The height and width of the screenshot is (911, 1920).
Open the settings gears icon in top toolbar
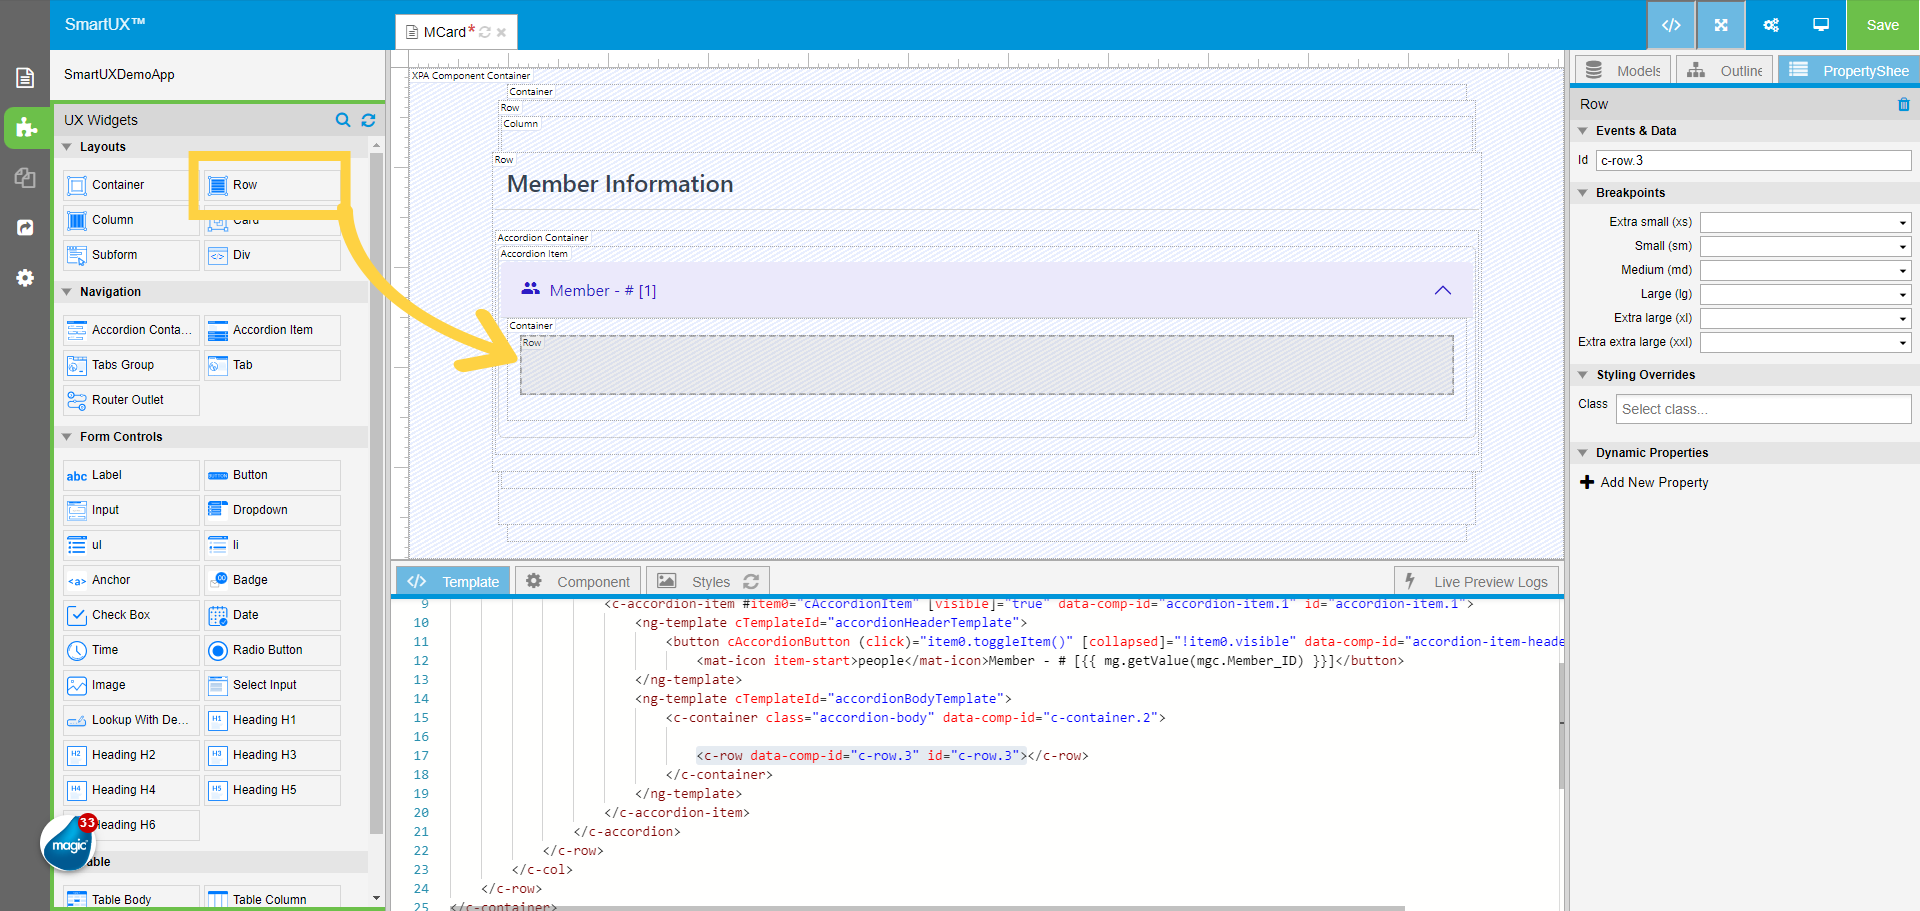[x=1771, y=25]
